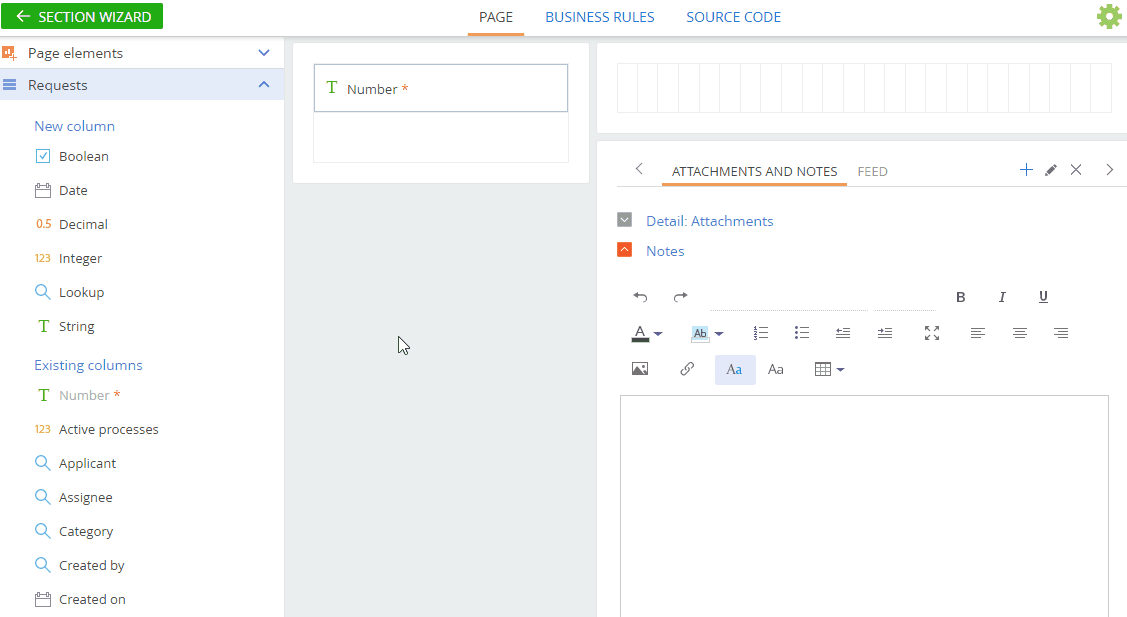The image size is (1127, 617).
Task: Expand the Page elements section
Action: [x=264, y=52]
